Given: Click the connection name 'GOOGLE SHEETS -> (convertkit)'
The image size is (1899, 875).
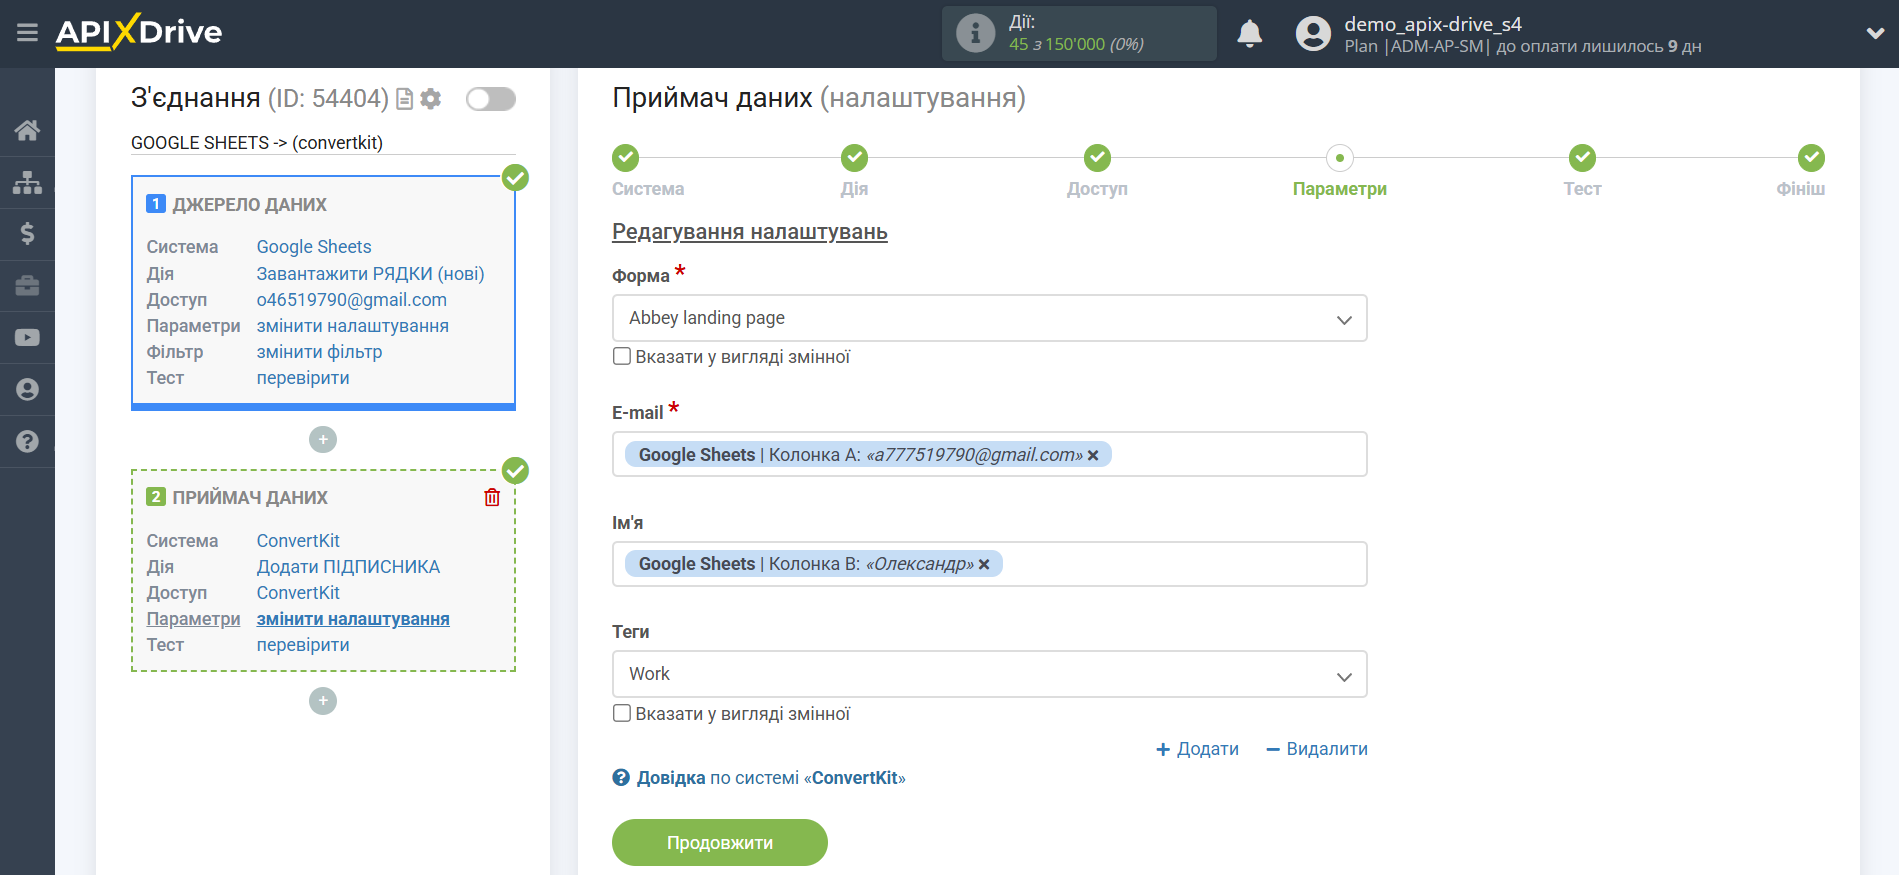Looking at the screenshot, I should [257, 143].
